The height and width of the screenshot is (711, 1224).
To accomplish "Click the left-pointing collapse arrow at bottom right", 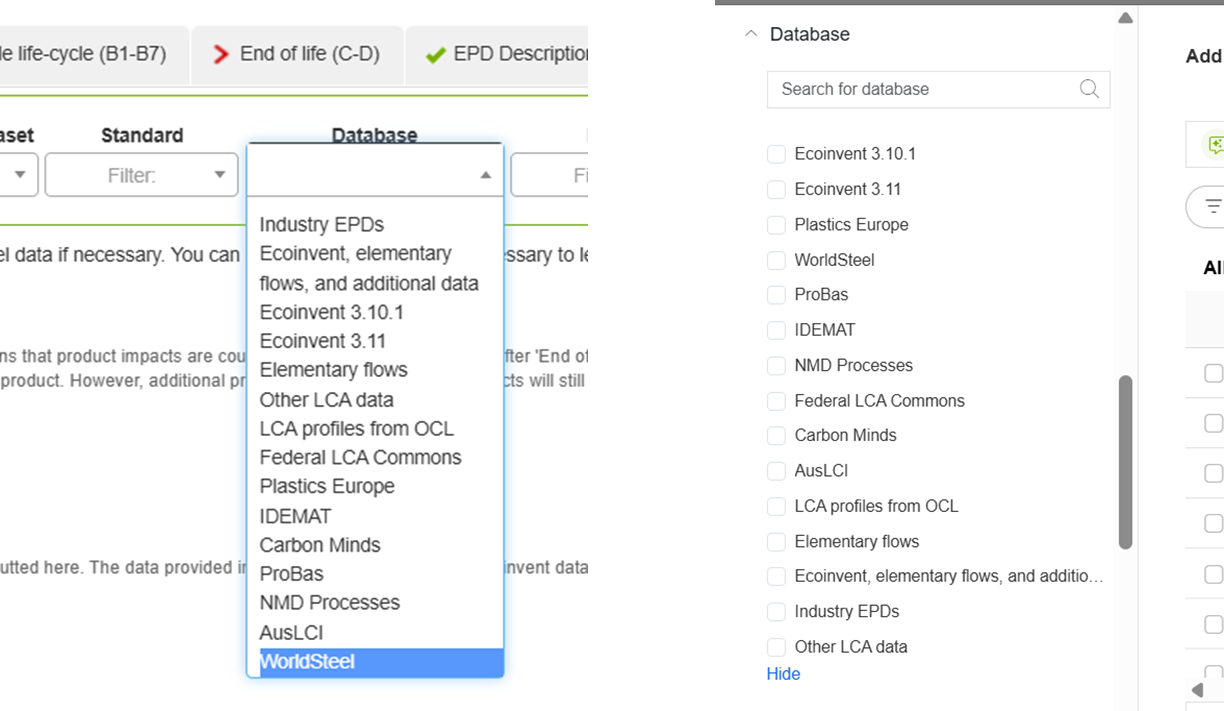I will click(x=1197, y=689).
